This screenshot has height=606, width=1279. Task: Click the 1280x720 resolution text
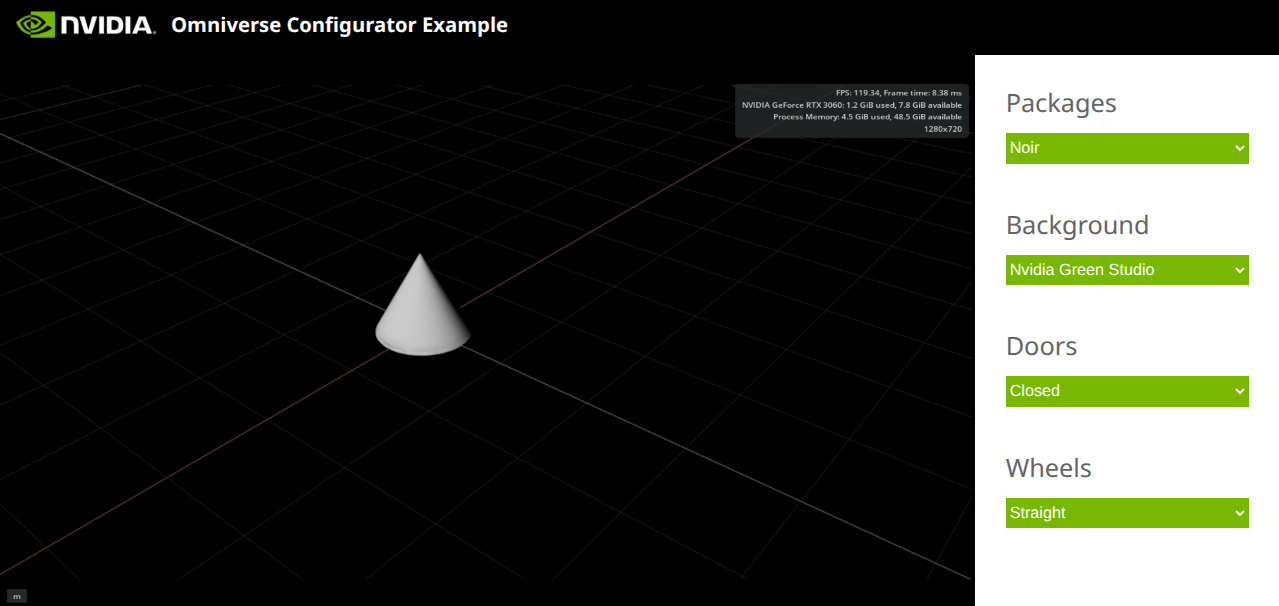(x=943, y=129)
